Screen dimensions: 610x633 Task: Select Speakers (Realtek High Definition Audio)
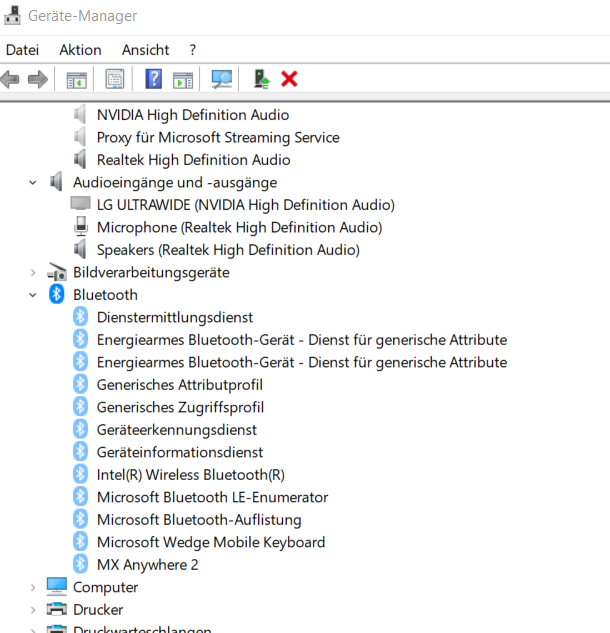click(x=228, y=250)
